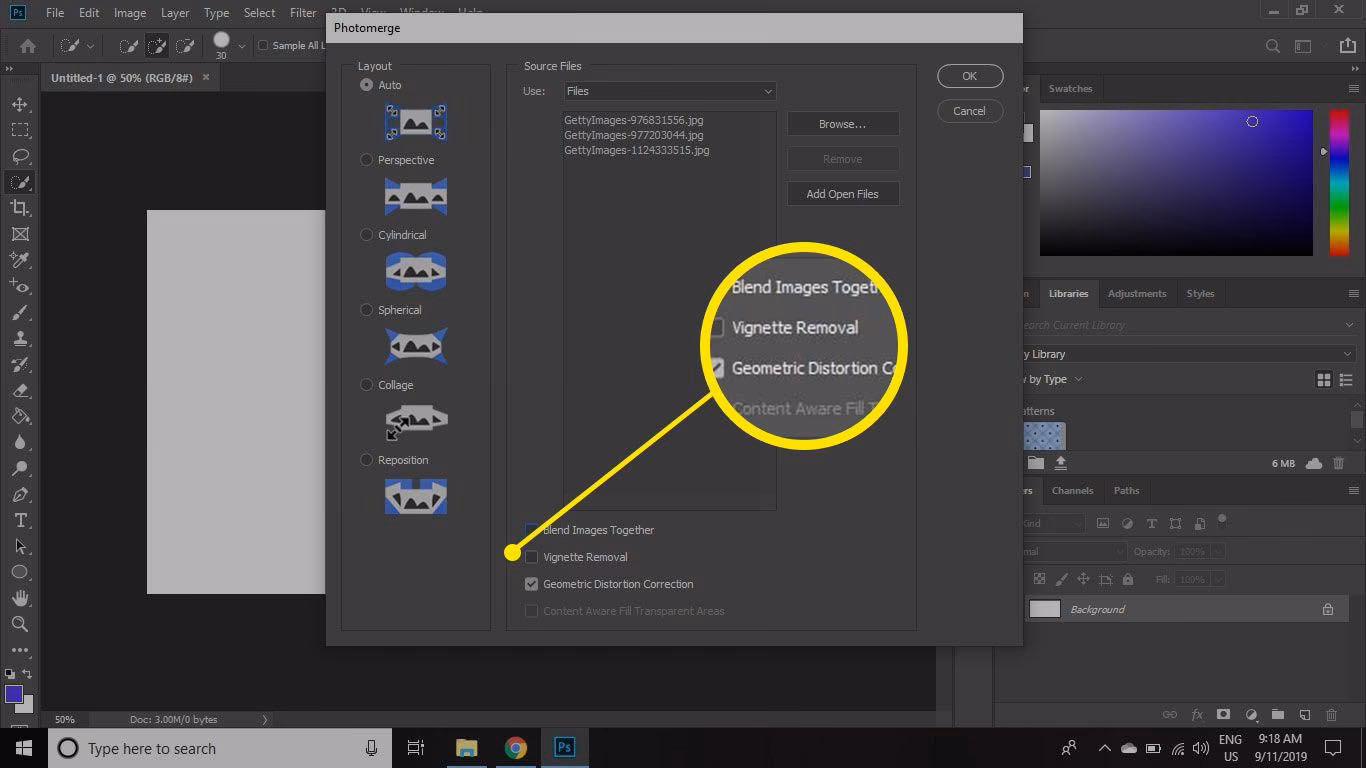This screenshot has height=768, width=1366.
Task: Switch to the Channels tab
Action: 1072,490
